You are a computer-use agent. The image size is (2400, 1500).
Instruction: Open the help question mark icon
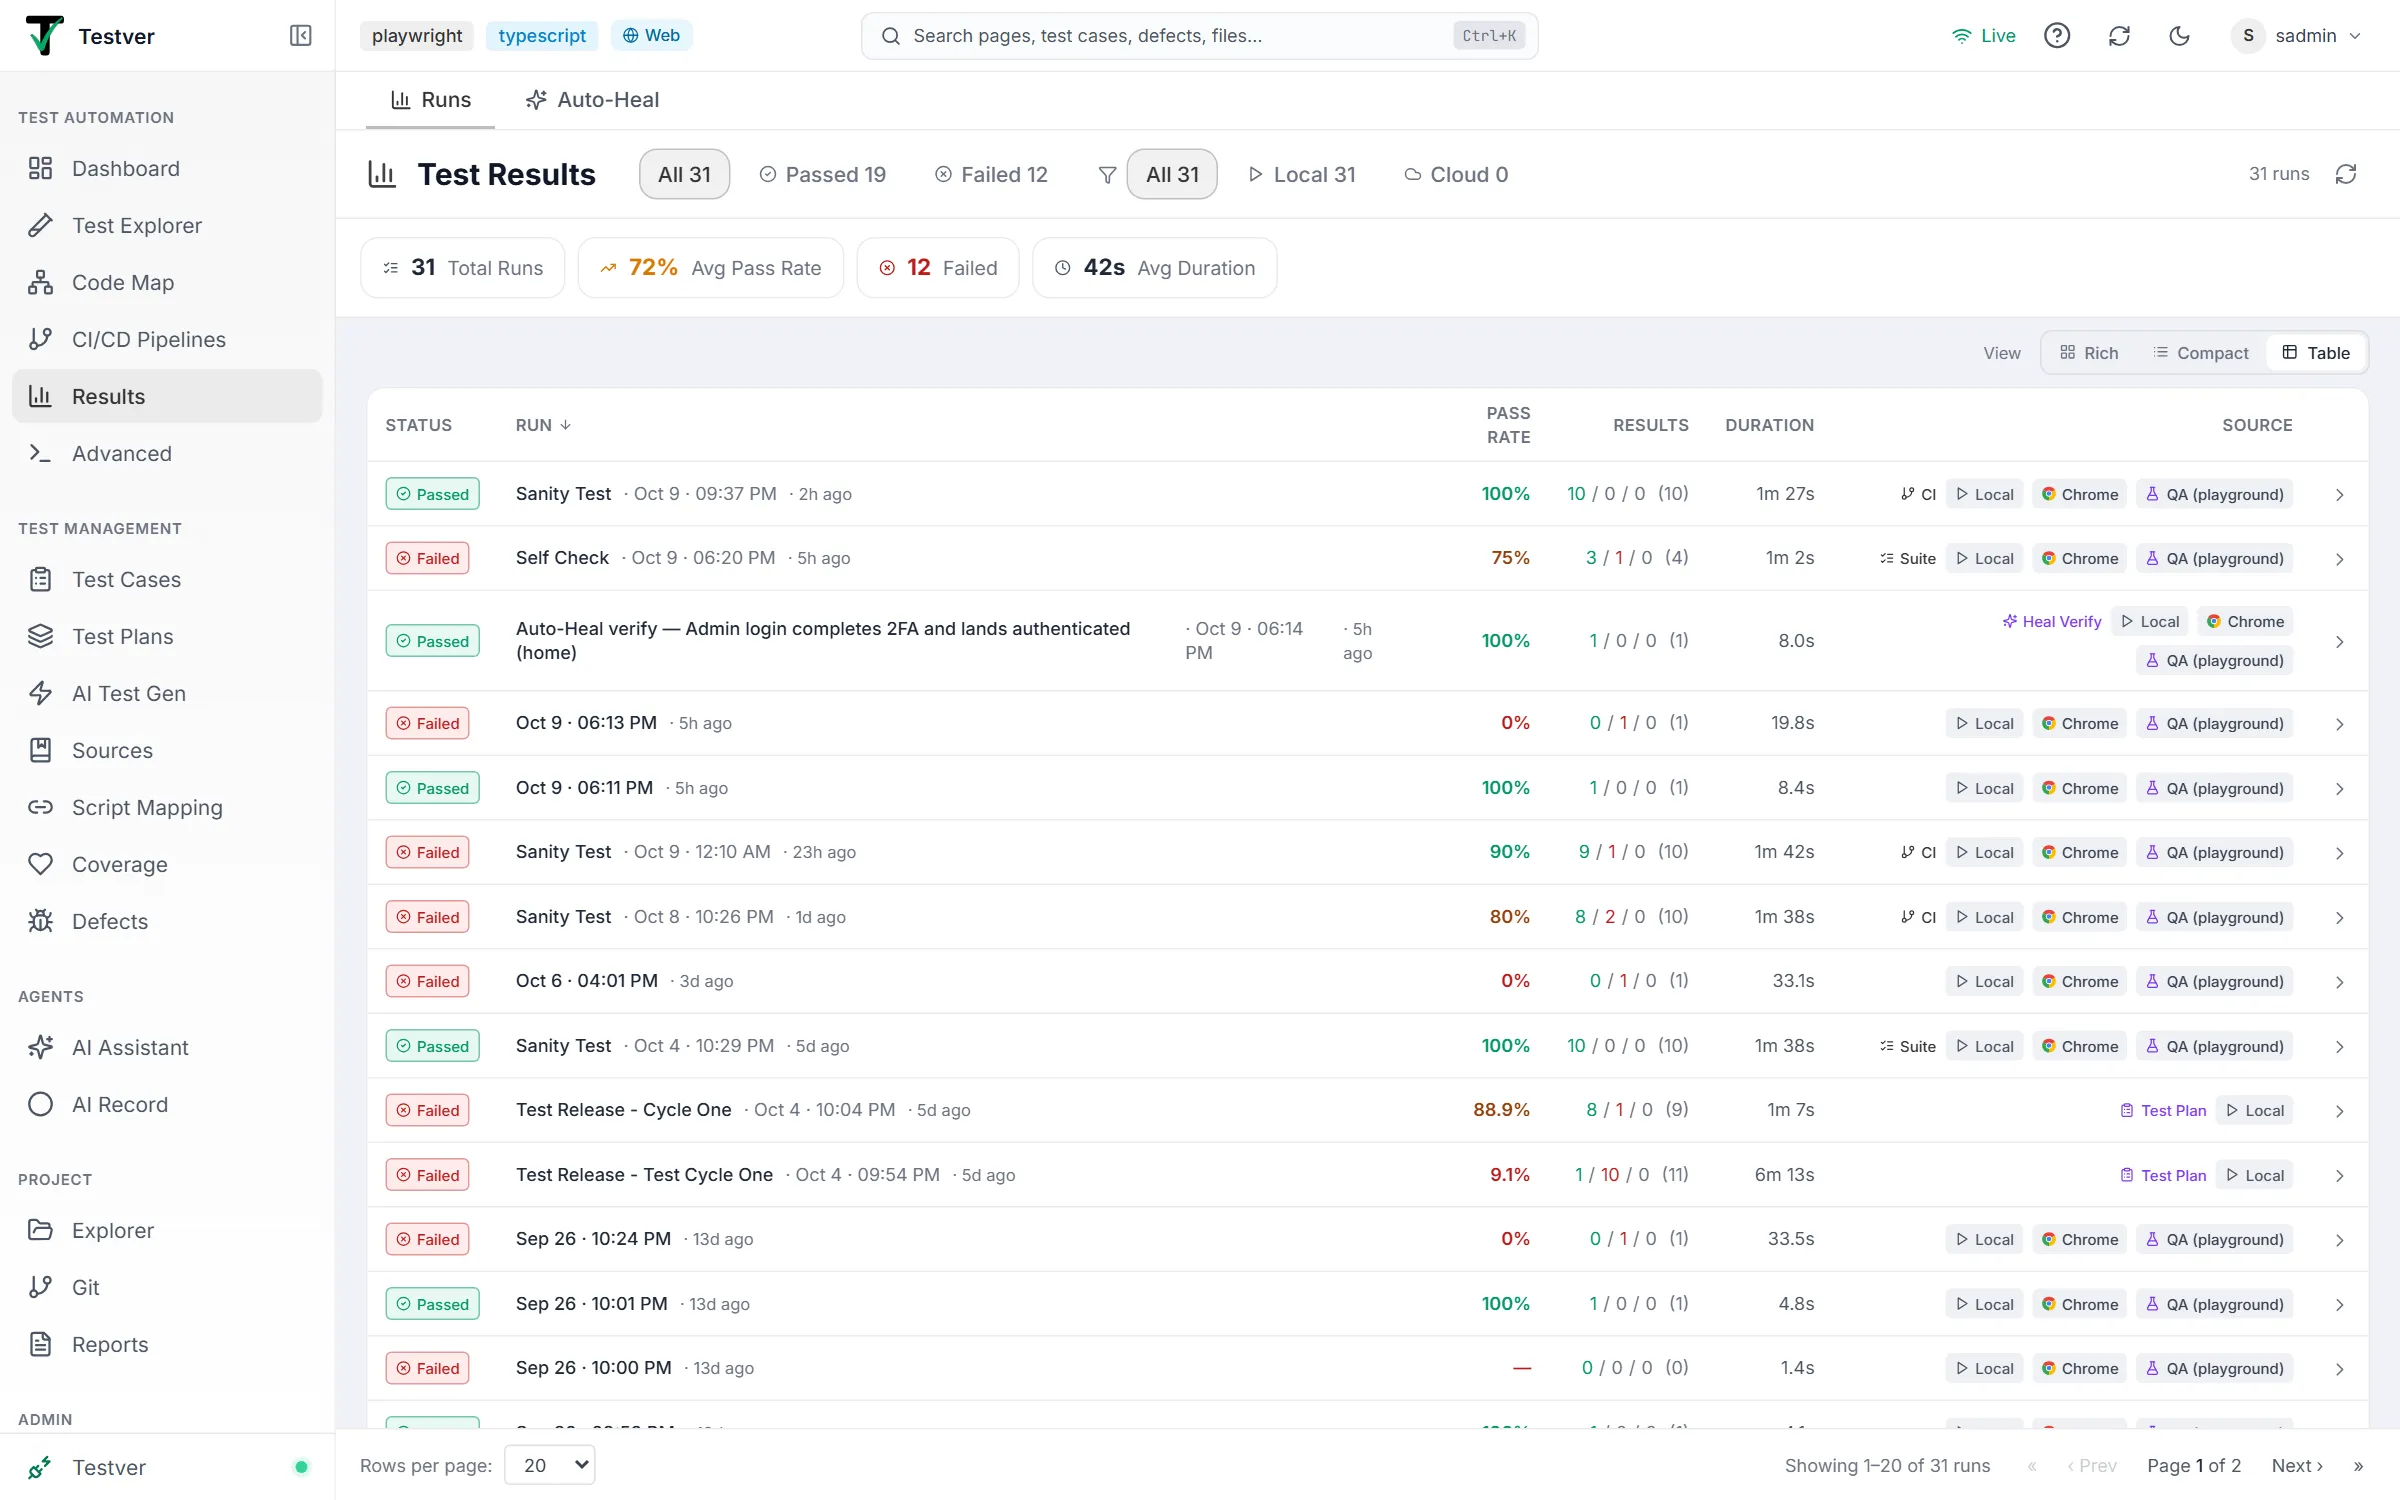[2056, 36]
